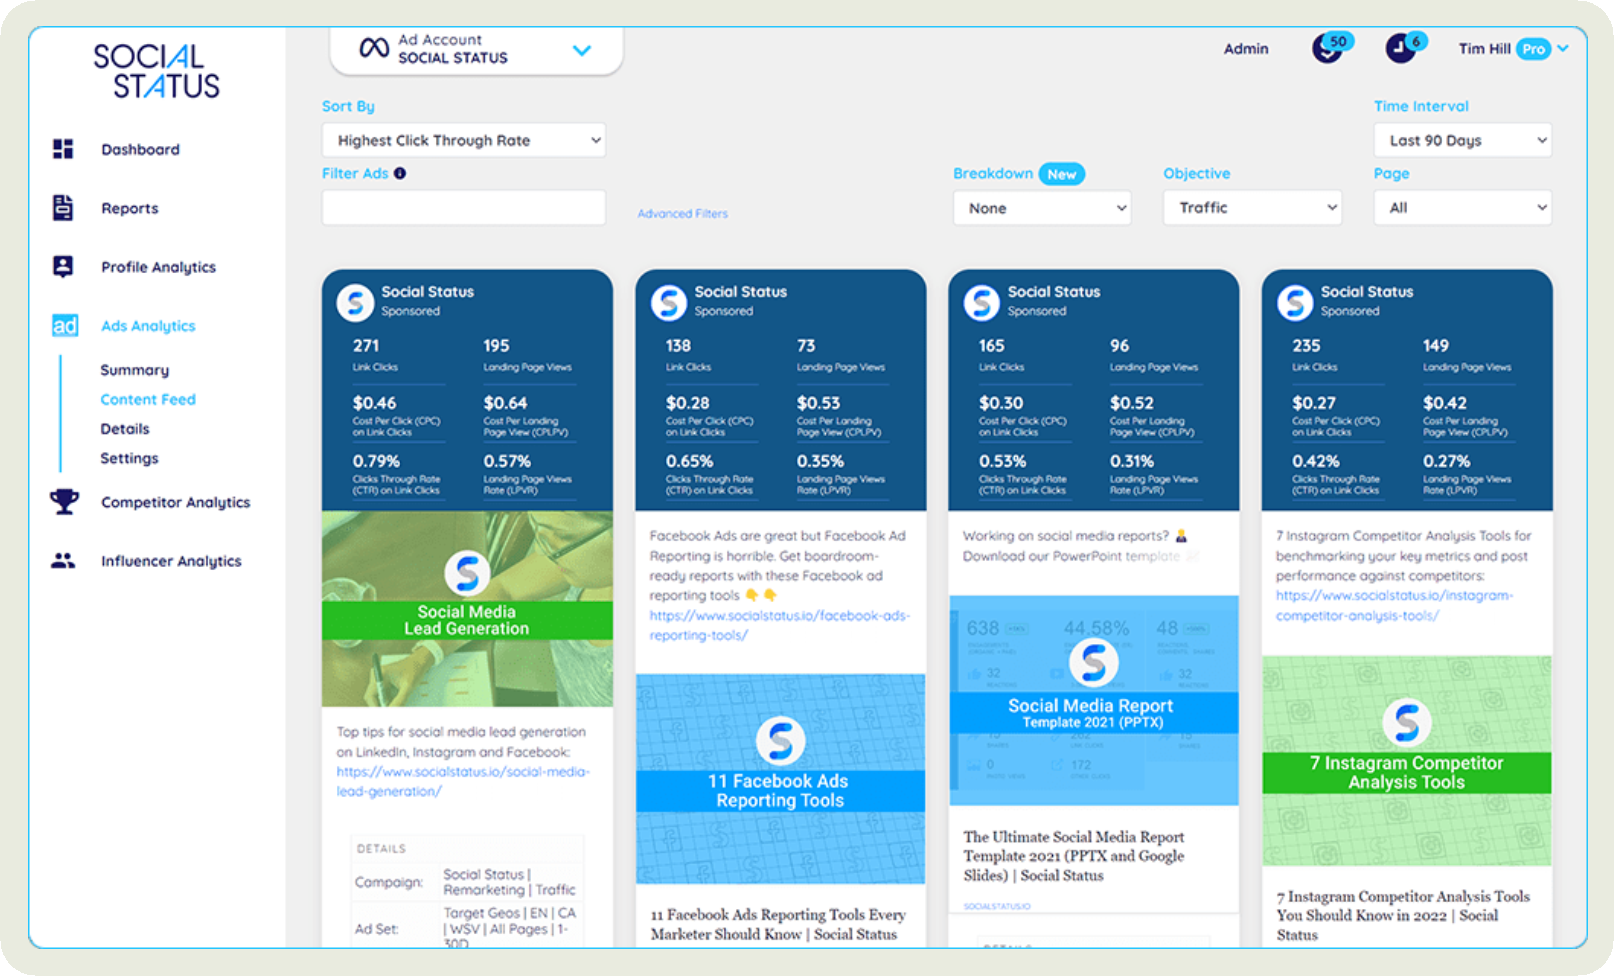
Task: Click the Reports document icon
Action: pos(63,208)
